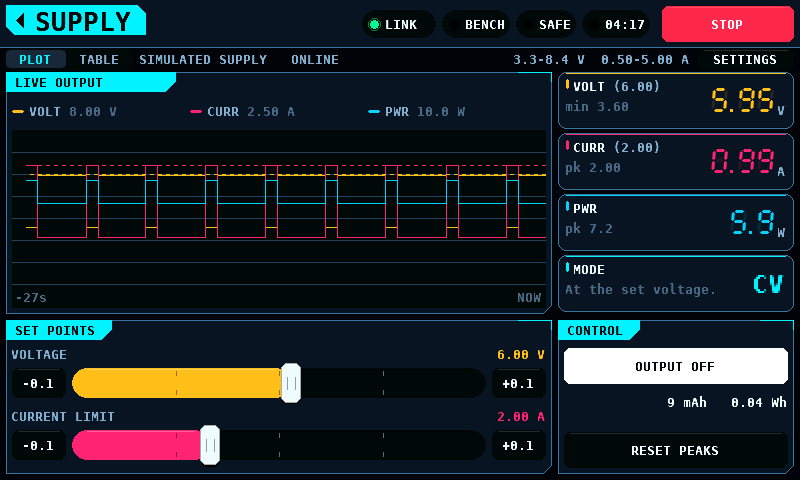Viewport: 800px width, 480px height.
Task: Click the yellow voltage slider handle
Action: [291, 383]
